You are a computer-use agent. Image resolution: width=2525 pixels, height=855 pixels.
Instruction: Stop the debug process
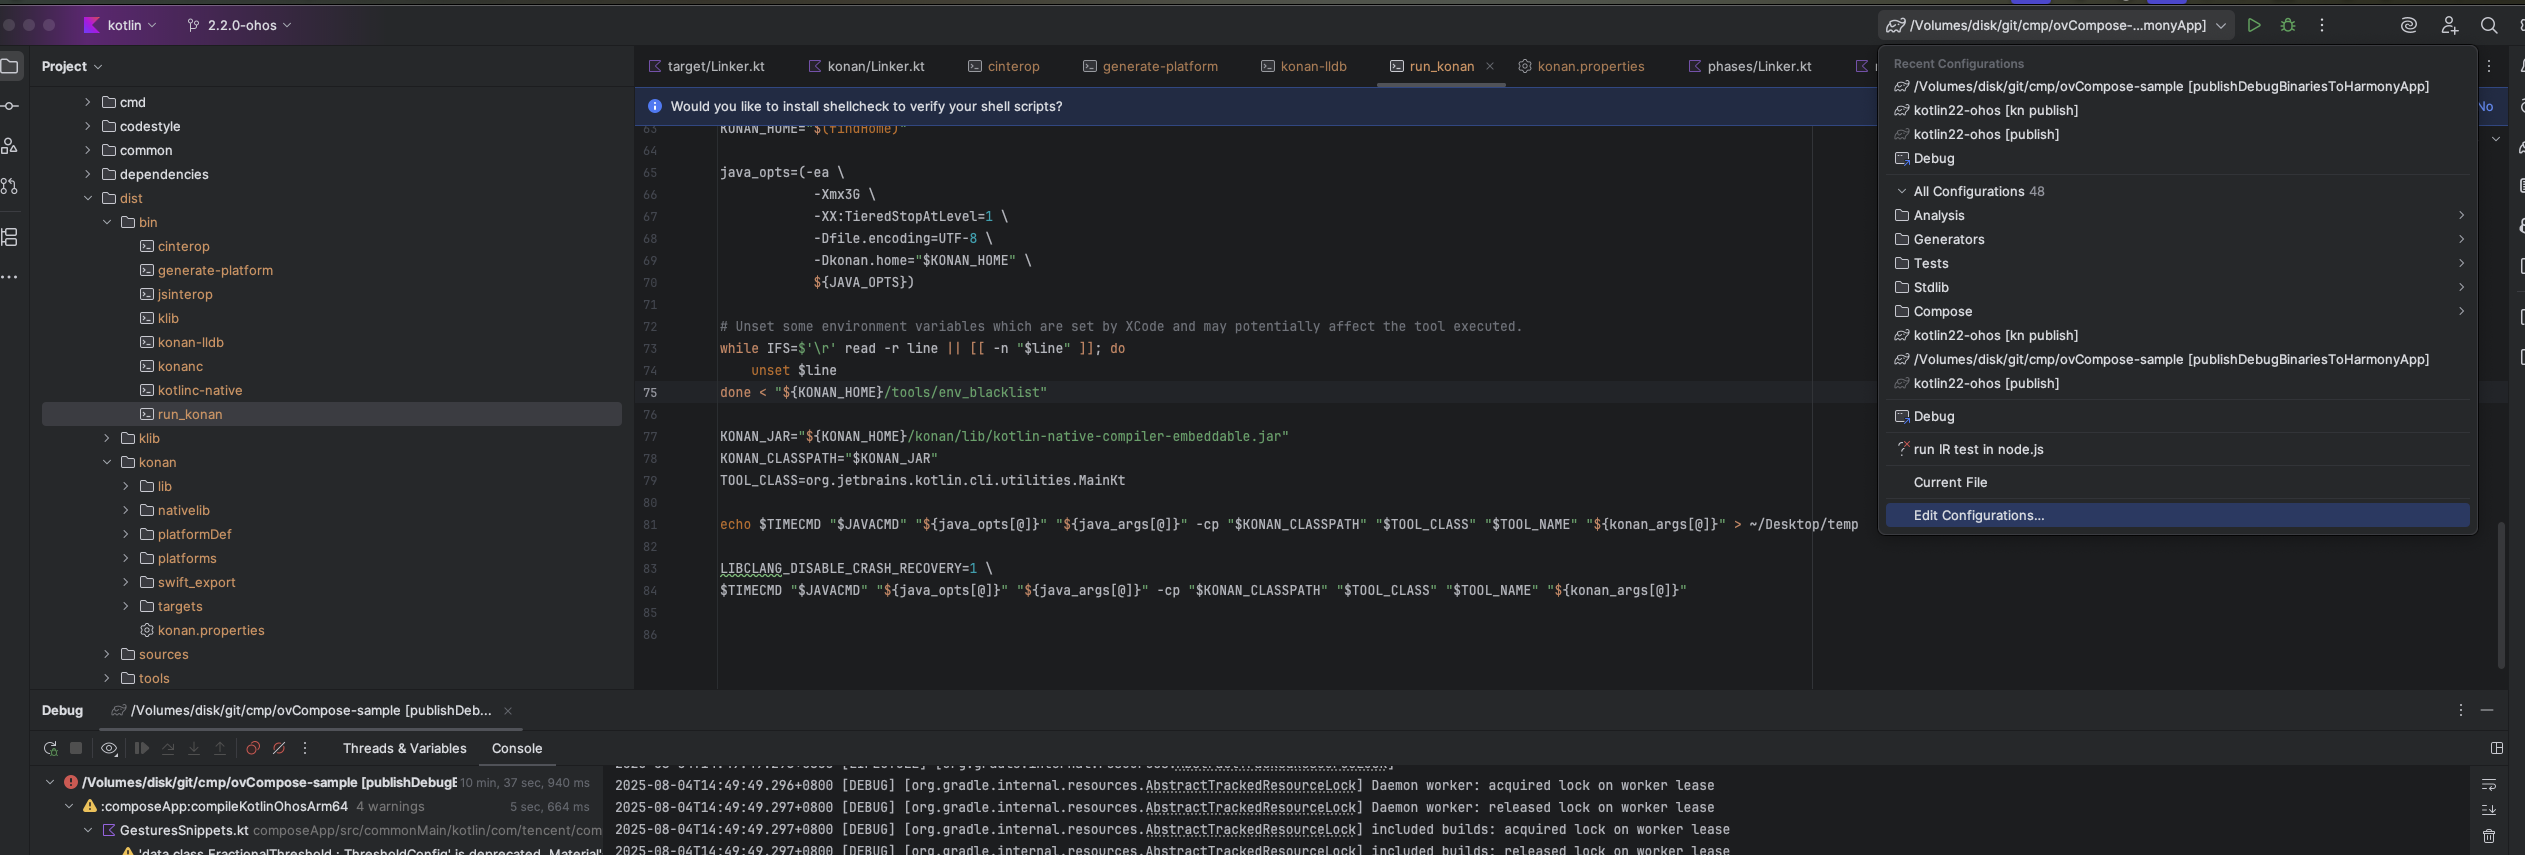coord(76,748)
